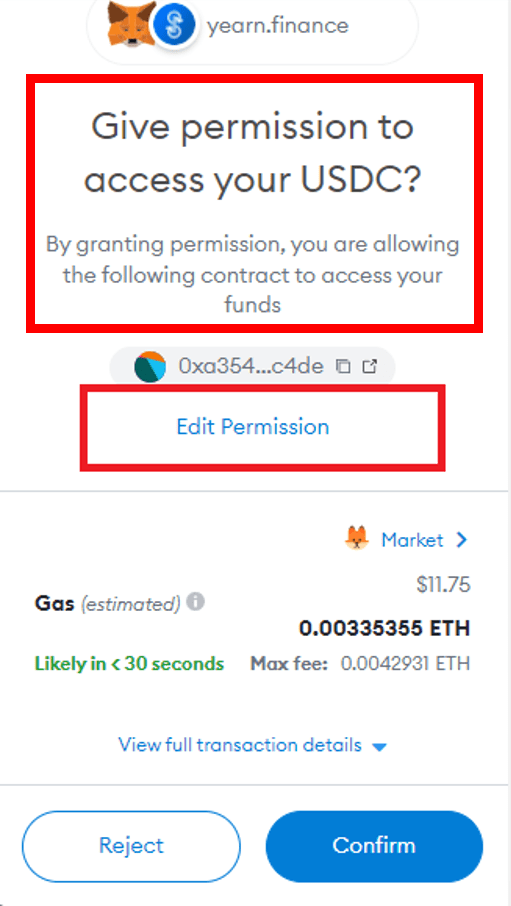Copy the contract address with the copy icon

[343, 366]
